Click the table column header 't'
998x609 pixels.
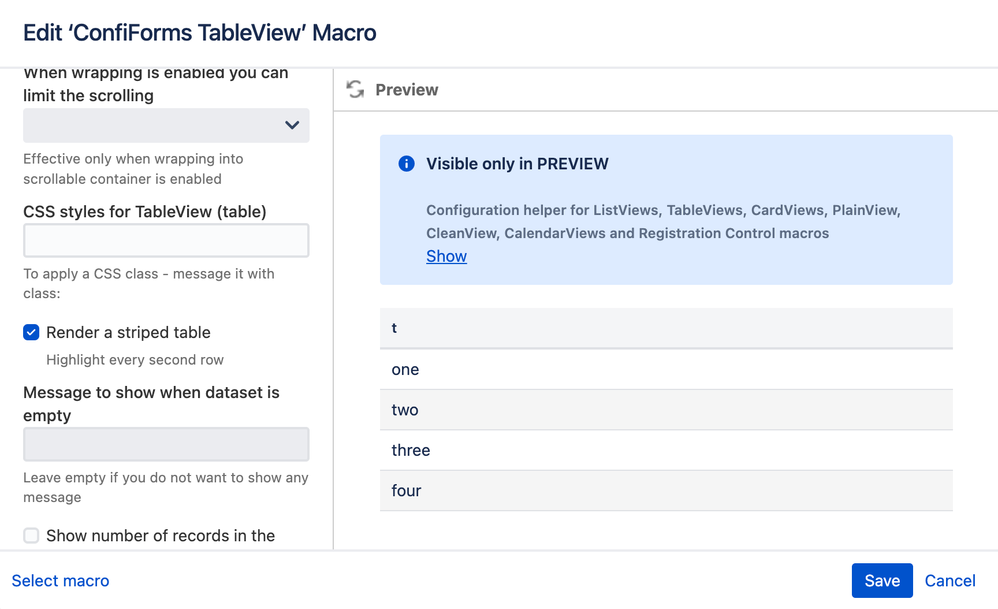(394, 328)
